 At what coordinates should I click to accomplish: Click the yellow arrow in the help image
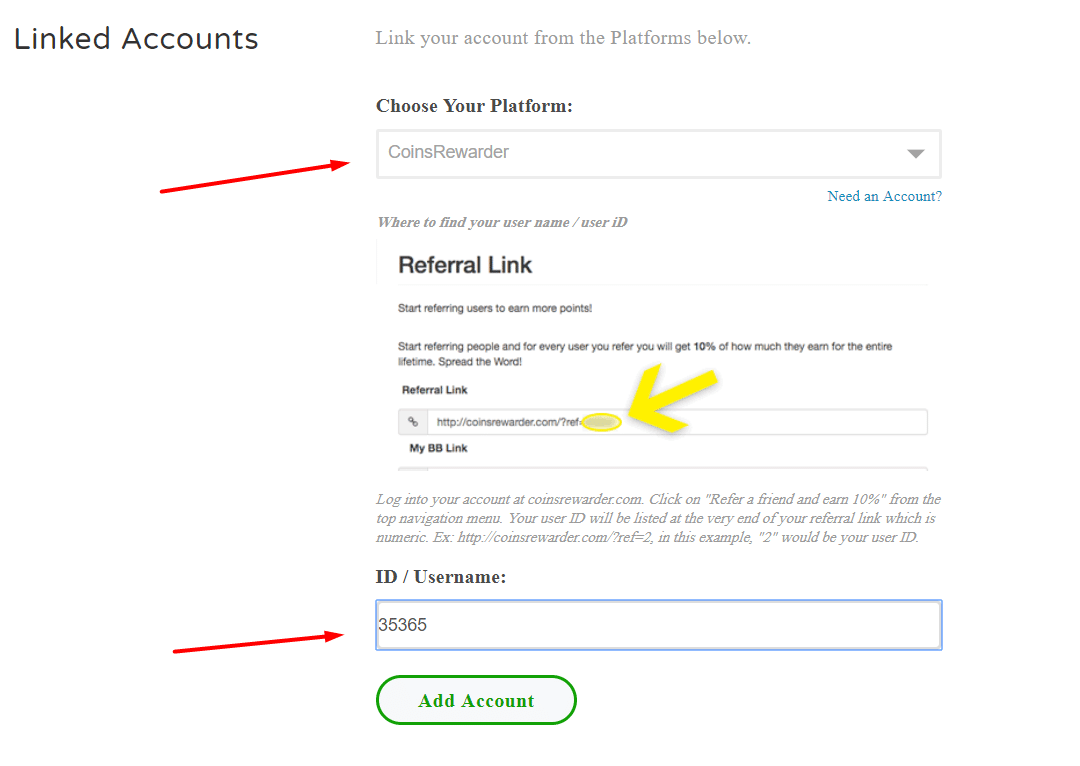pos(672,402)
